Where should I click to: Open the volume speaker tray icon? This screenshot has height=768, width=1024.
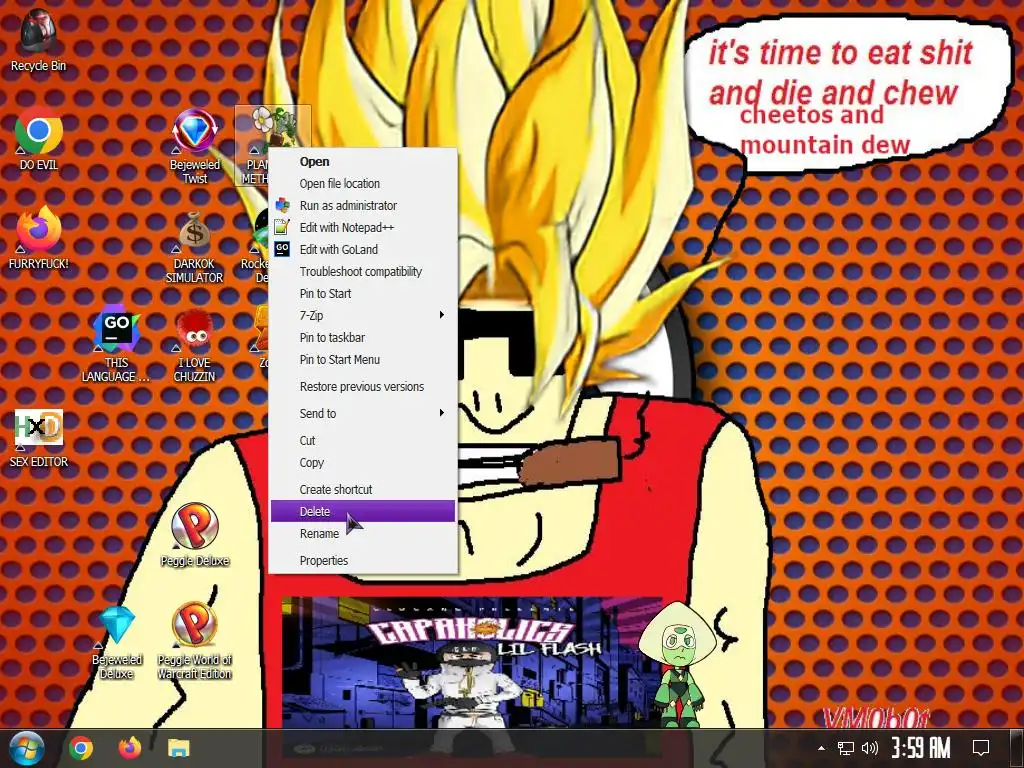pos(869,748)
